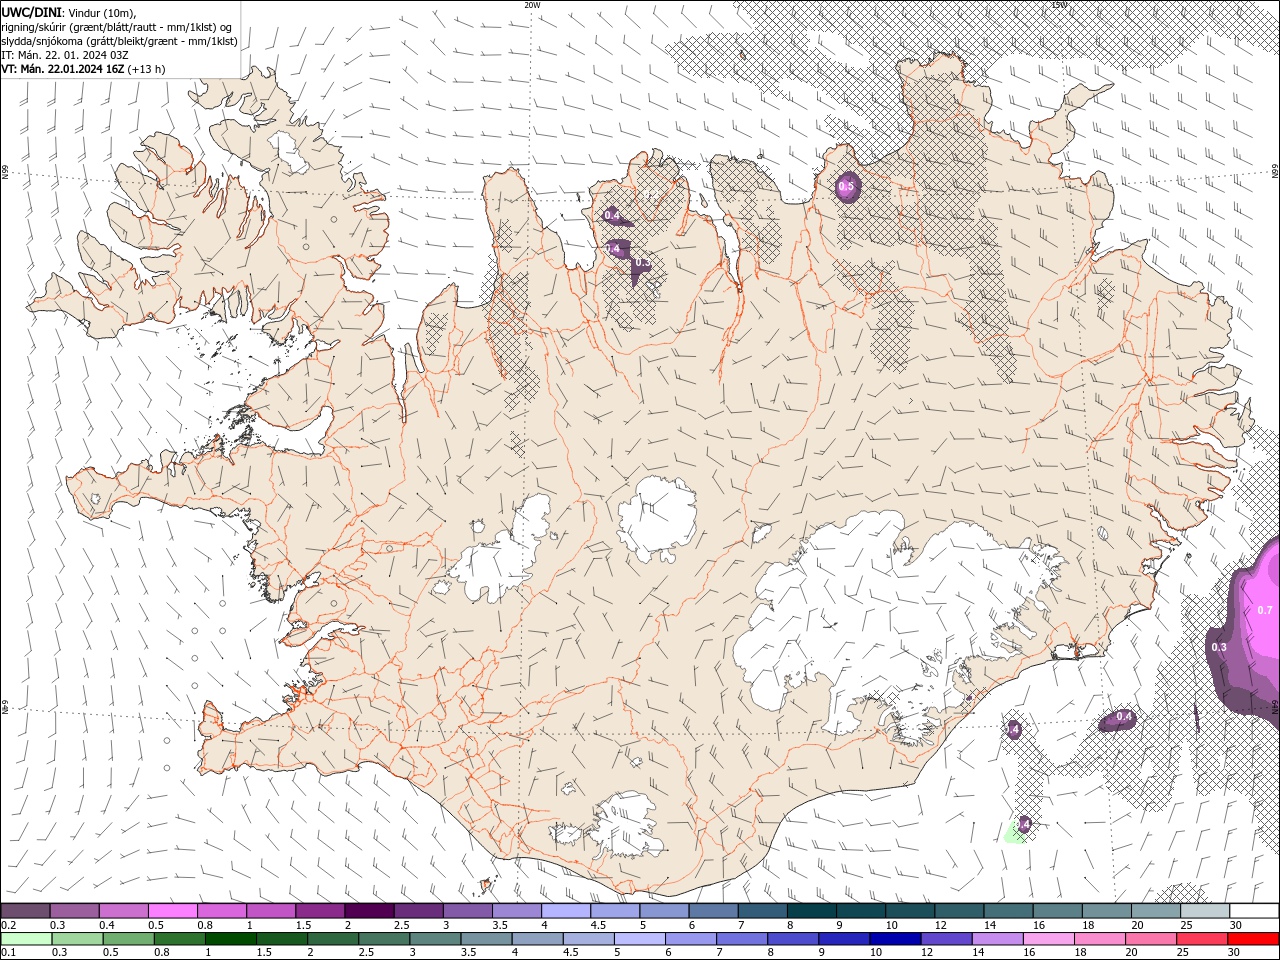Click the '15W' longitude label on the top edge
Image resolution: width=1280 pixels, height=960 pixels.
tap(1059, 5)
